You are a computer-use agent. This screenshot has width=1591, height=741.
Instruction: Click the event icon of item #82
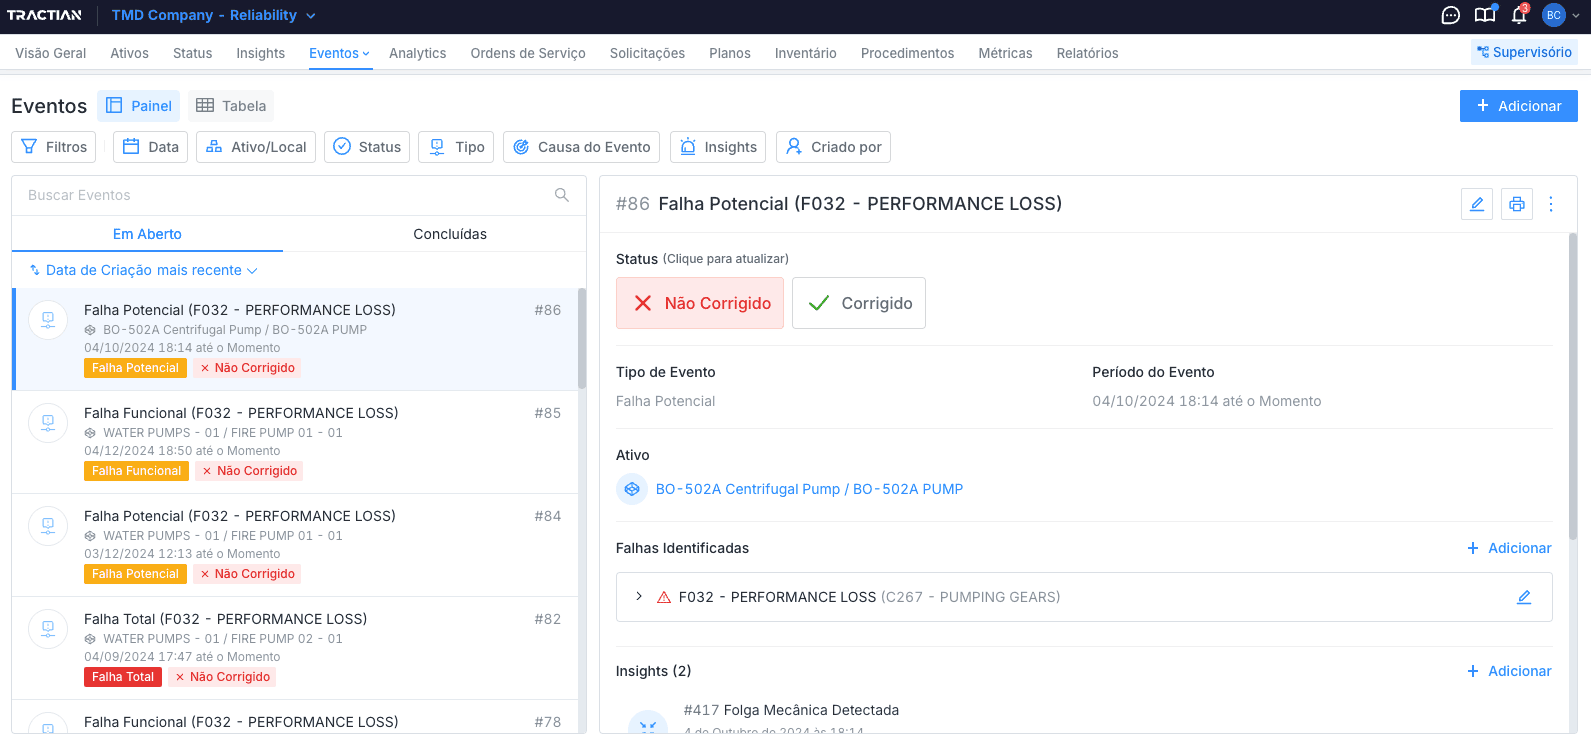[48, 629]
